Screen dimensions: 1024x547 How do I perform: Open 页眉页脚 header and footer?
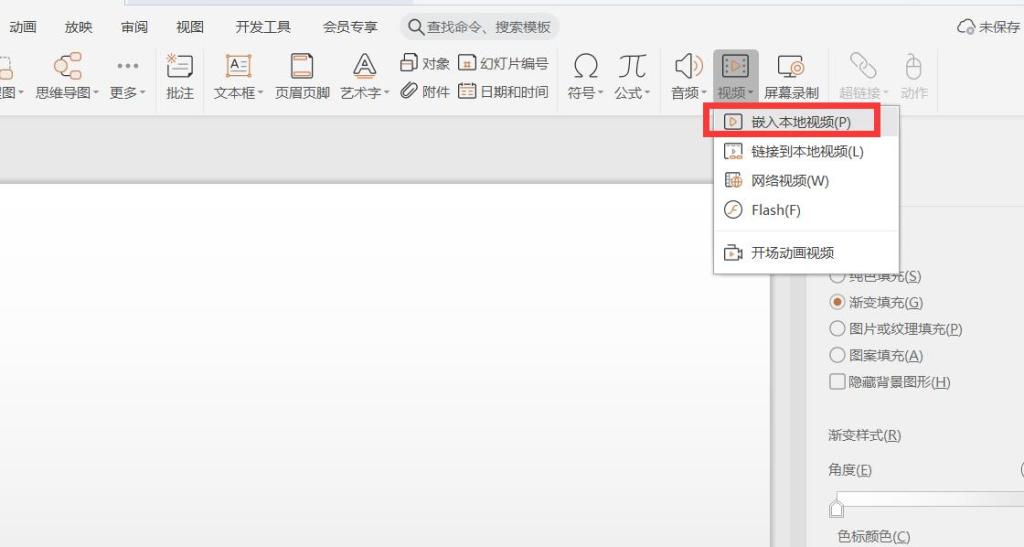pos(302,76)
